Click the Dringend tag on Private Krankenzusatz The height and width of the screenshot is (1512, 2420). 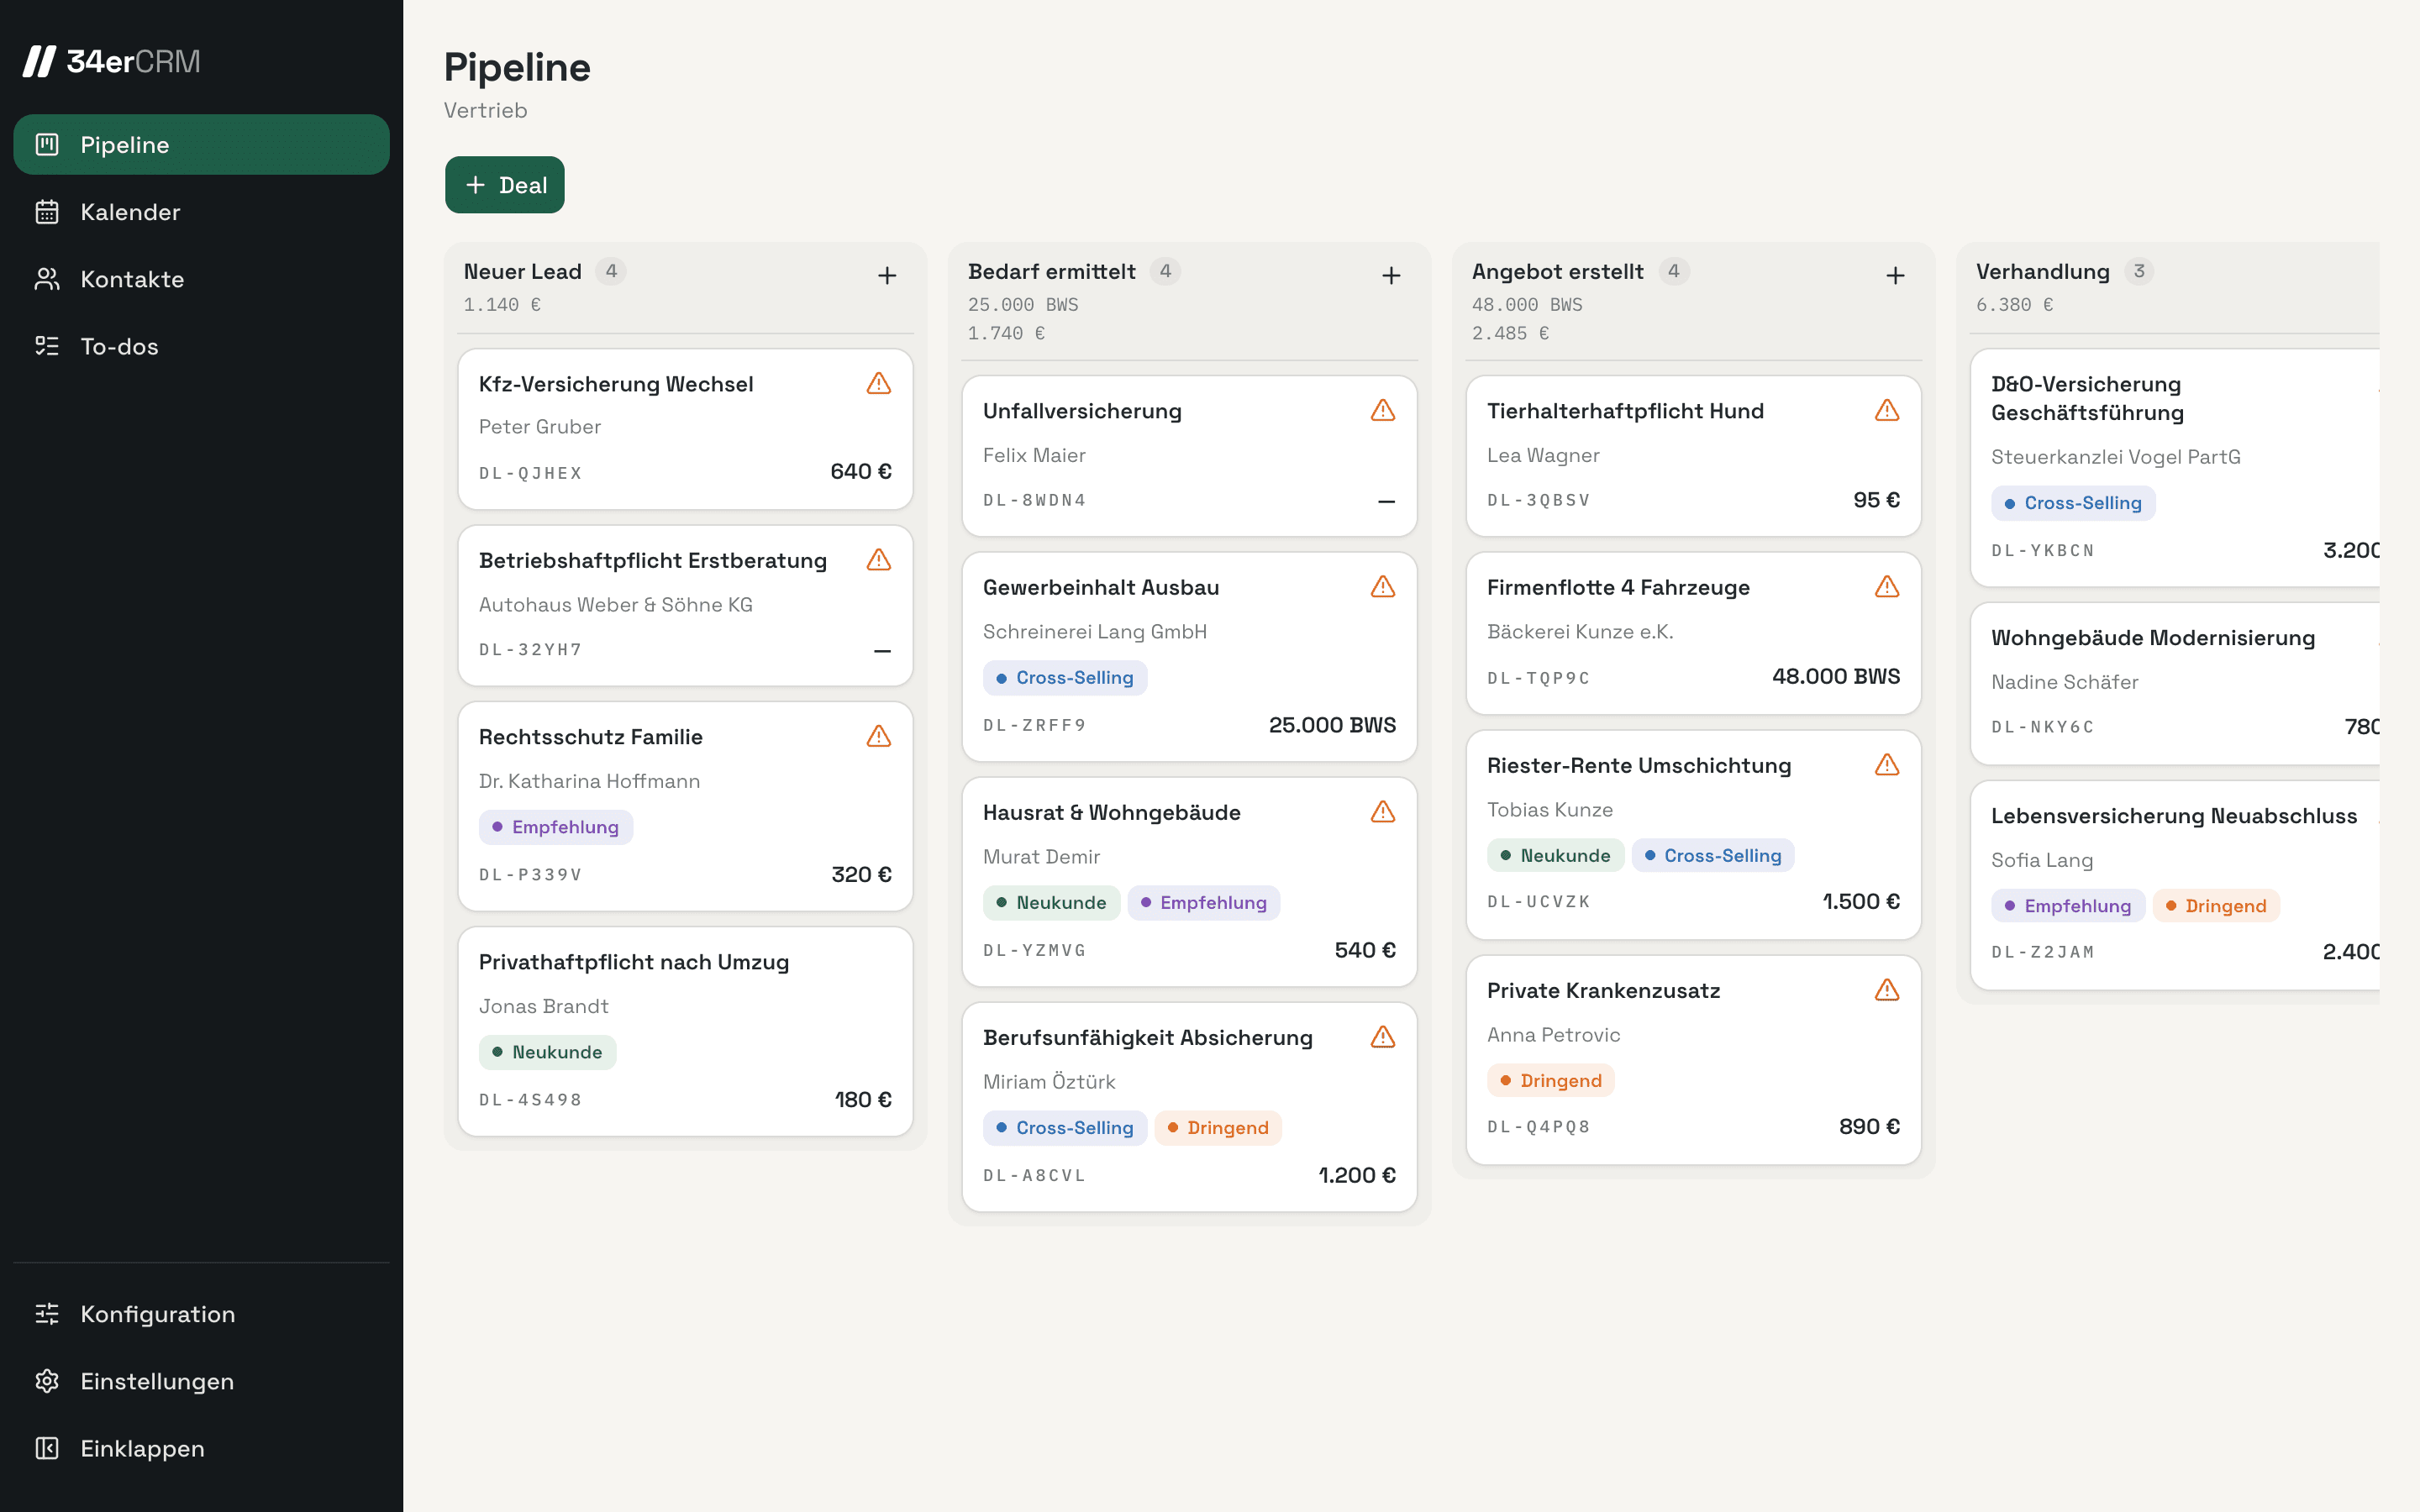pos(1551,1081)
